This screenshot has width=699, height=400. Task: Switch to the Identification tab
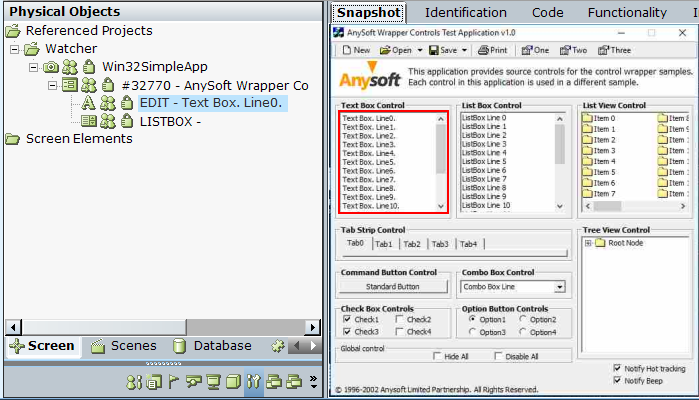click(x=465, y=13)
